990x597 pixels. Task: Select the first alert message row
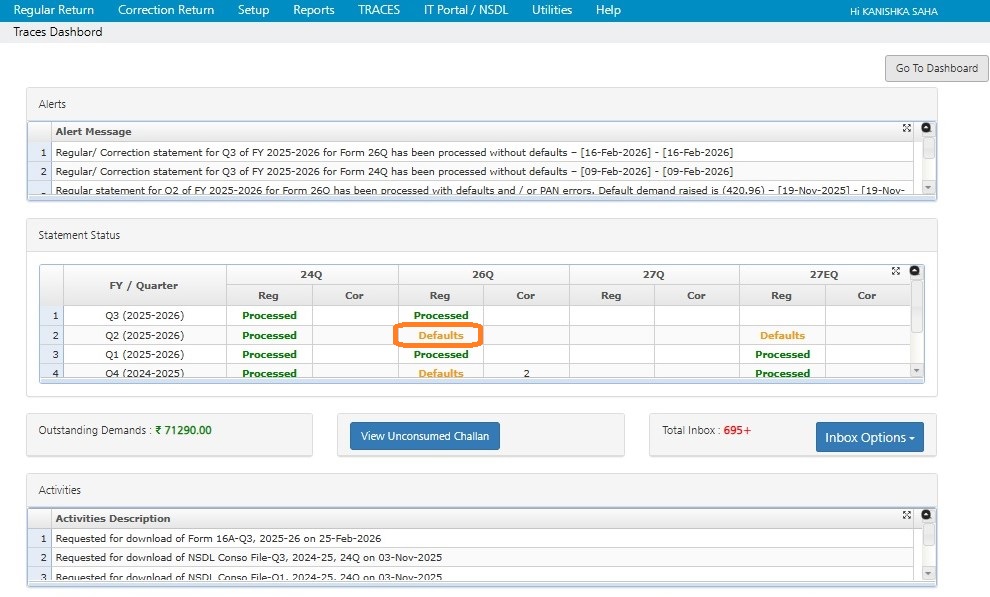[x=394, y=152]
